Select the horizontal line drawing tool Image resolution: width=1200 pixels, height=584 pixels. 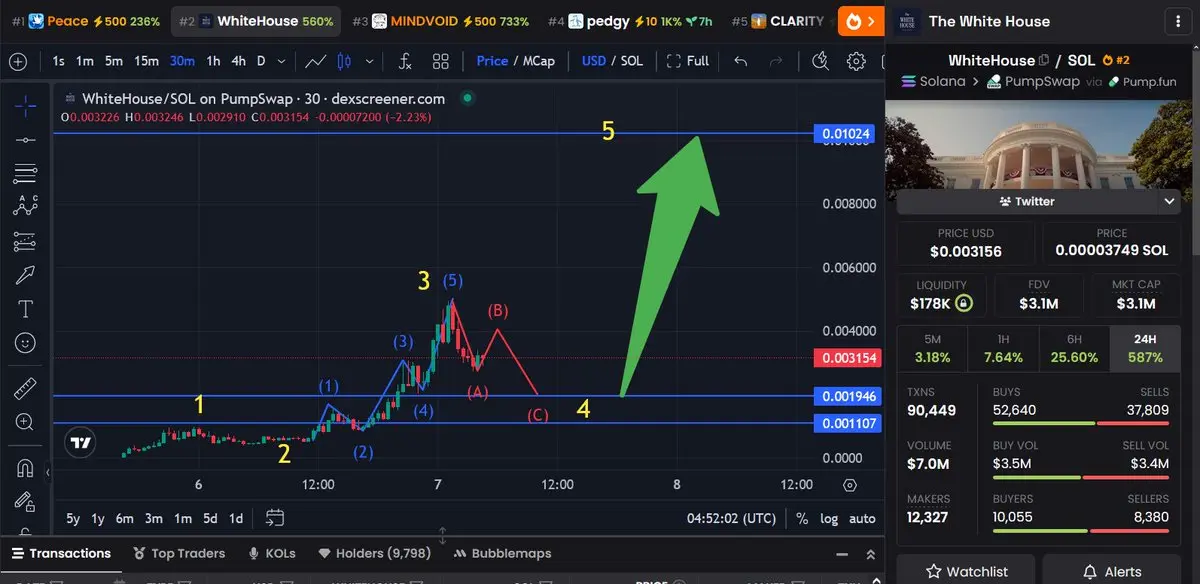click(26, 139)
